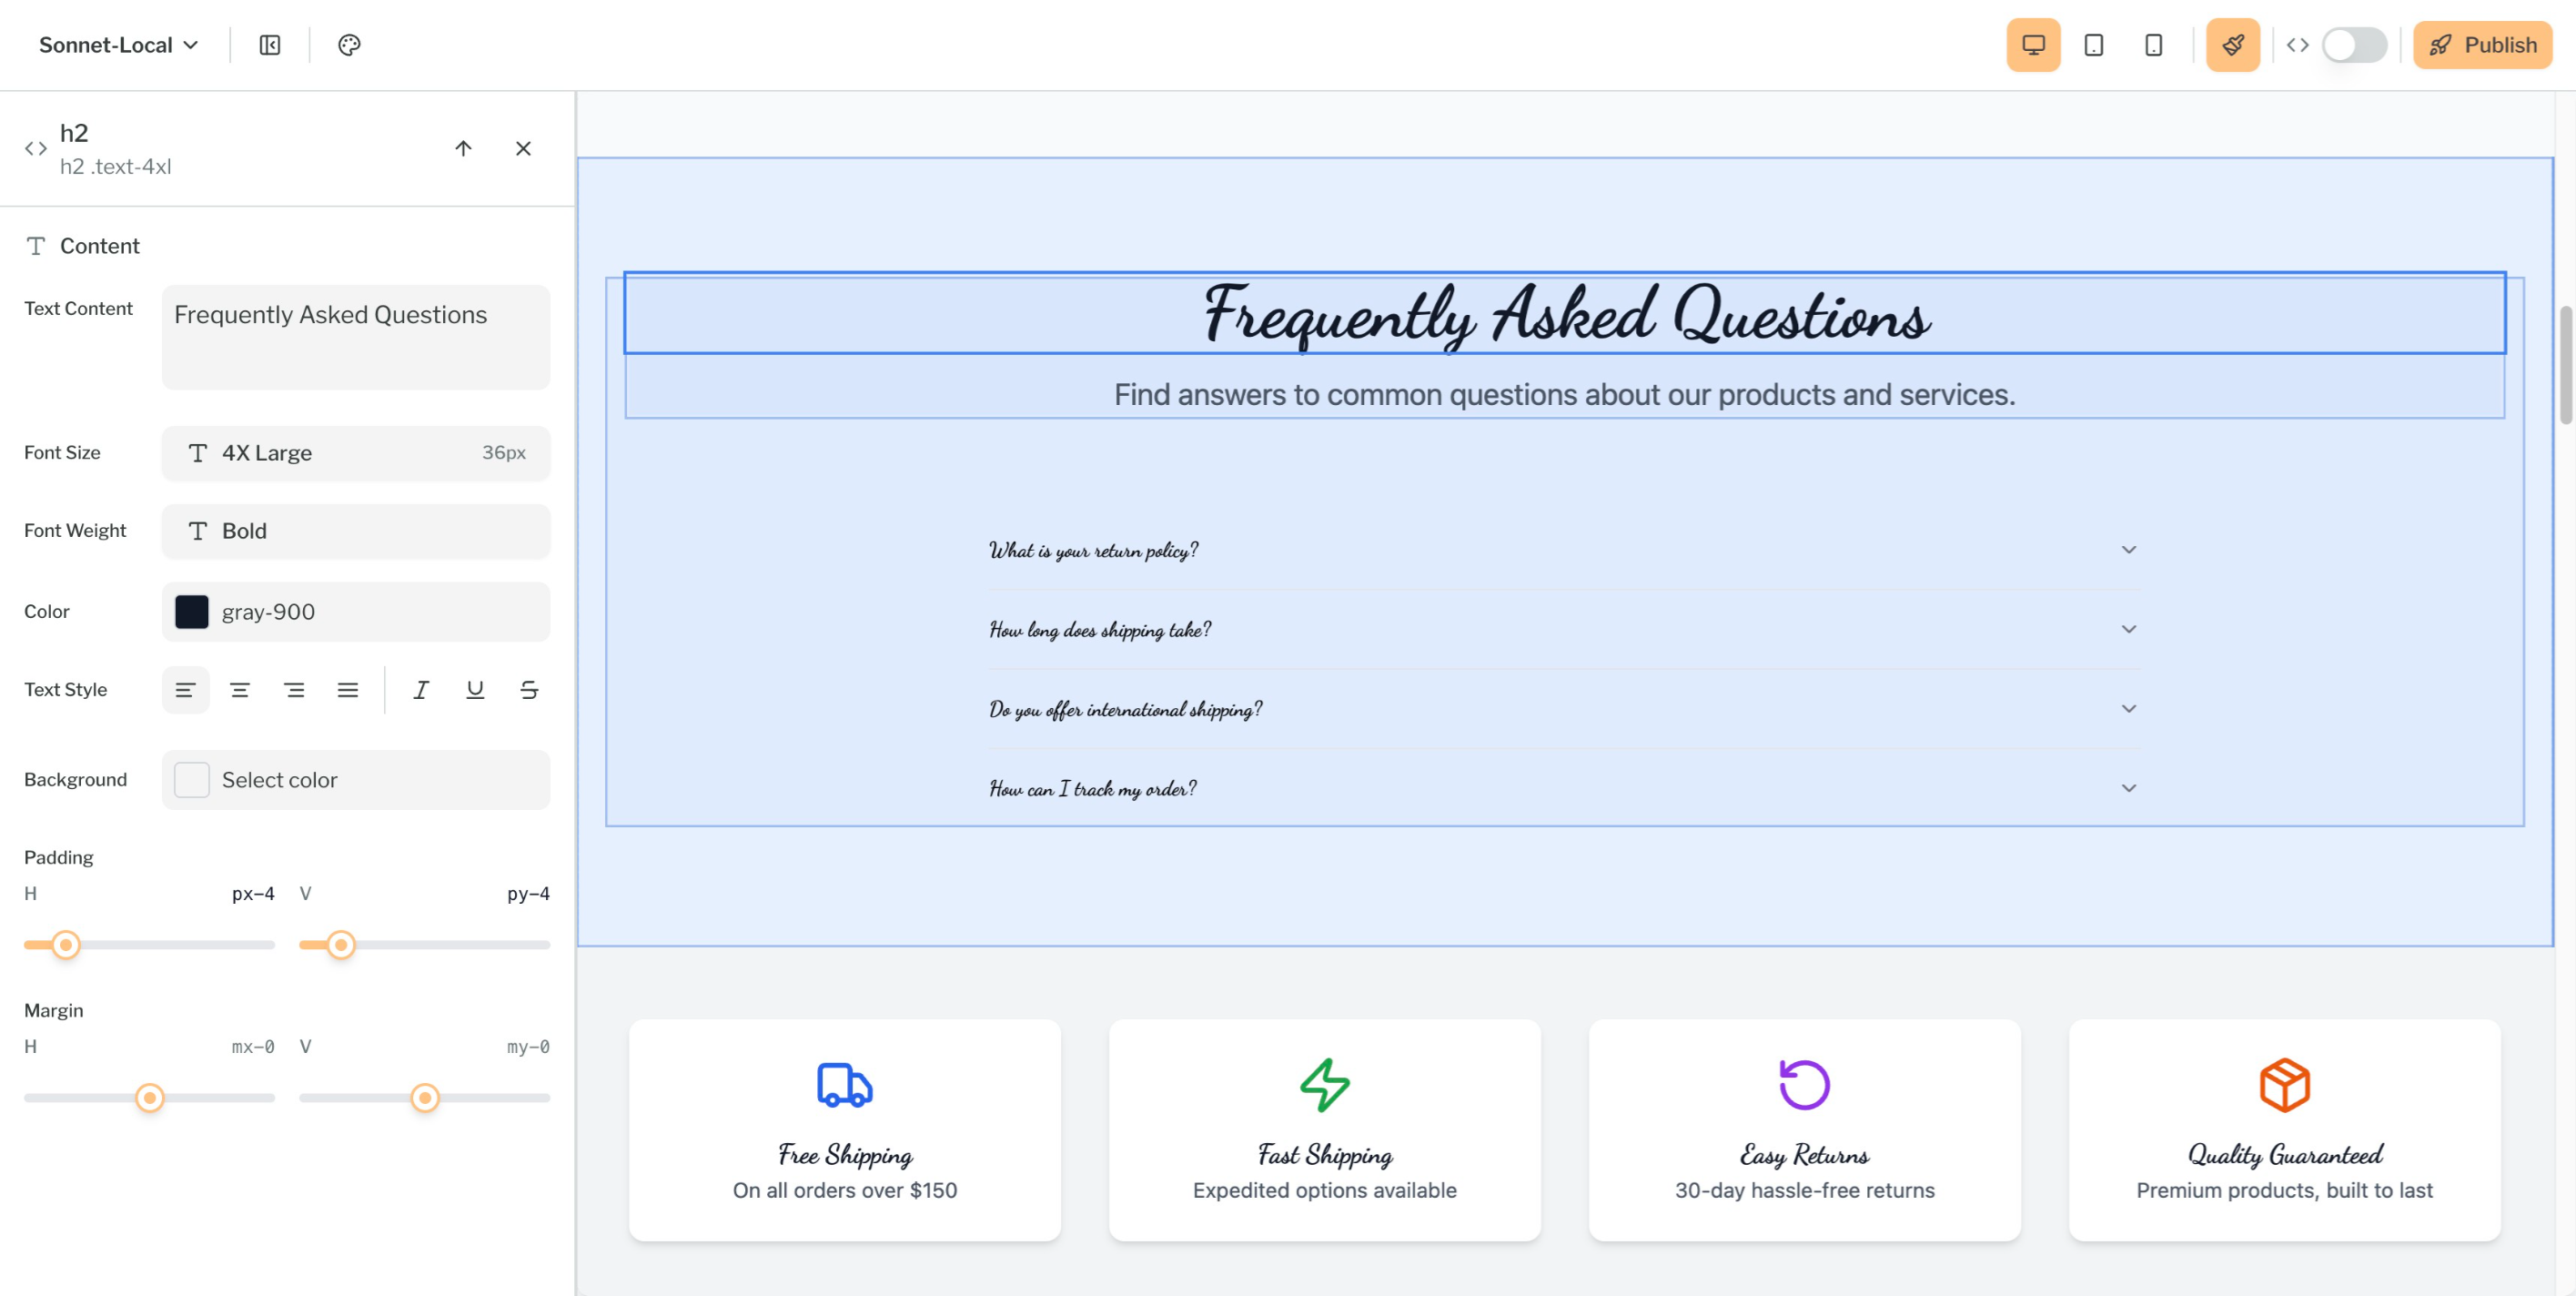Open the Font Weight selector showing Bold
Image resolution: width=2576 pixels, height=1296 pixels.
[x=355, y=531]
